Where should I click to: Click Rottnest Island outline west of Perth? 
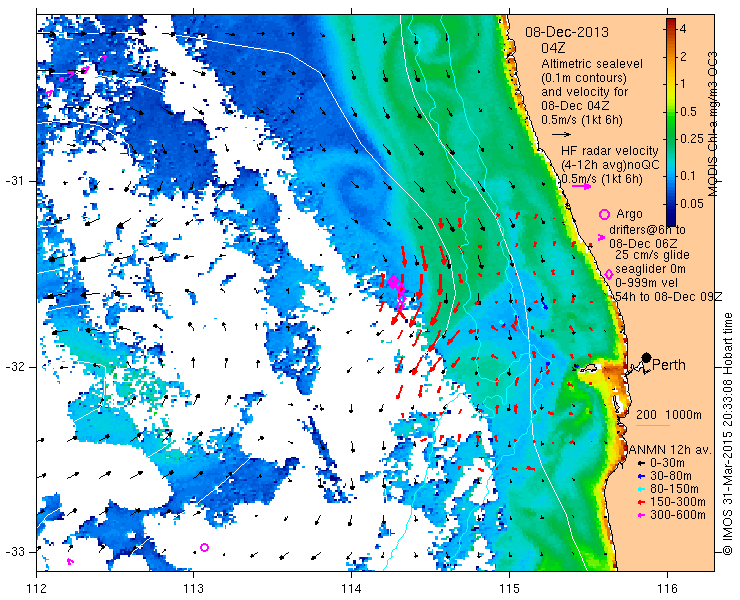point(588,368)
